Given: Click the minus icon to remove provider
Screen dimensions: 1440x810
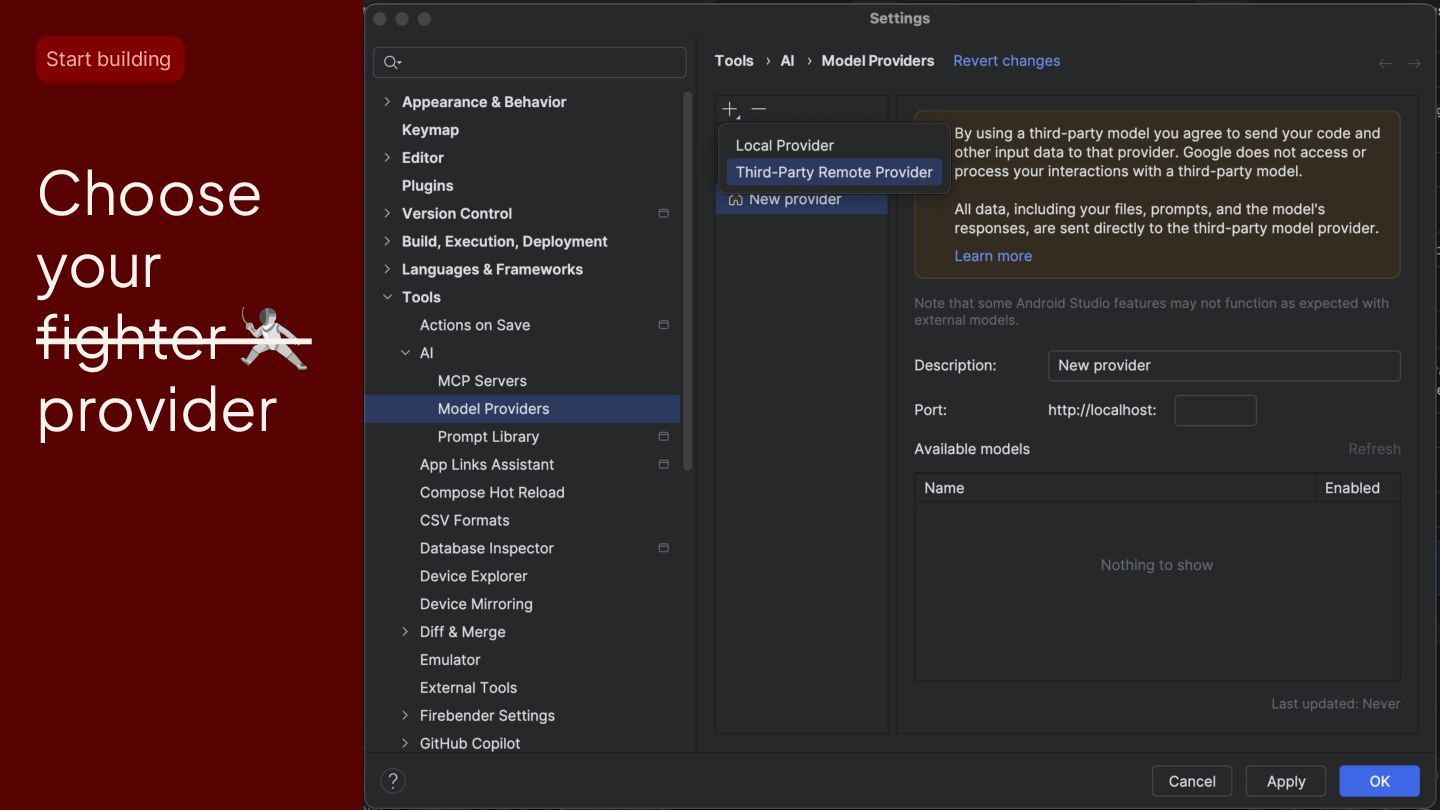Looking at the screenshot, I should (x=759, y=109).
